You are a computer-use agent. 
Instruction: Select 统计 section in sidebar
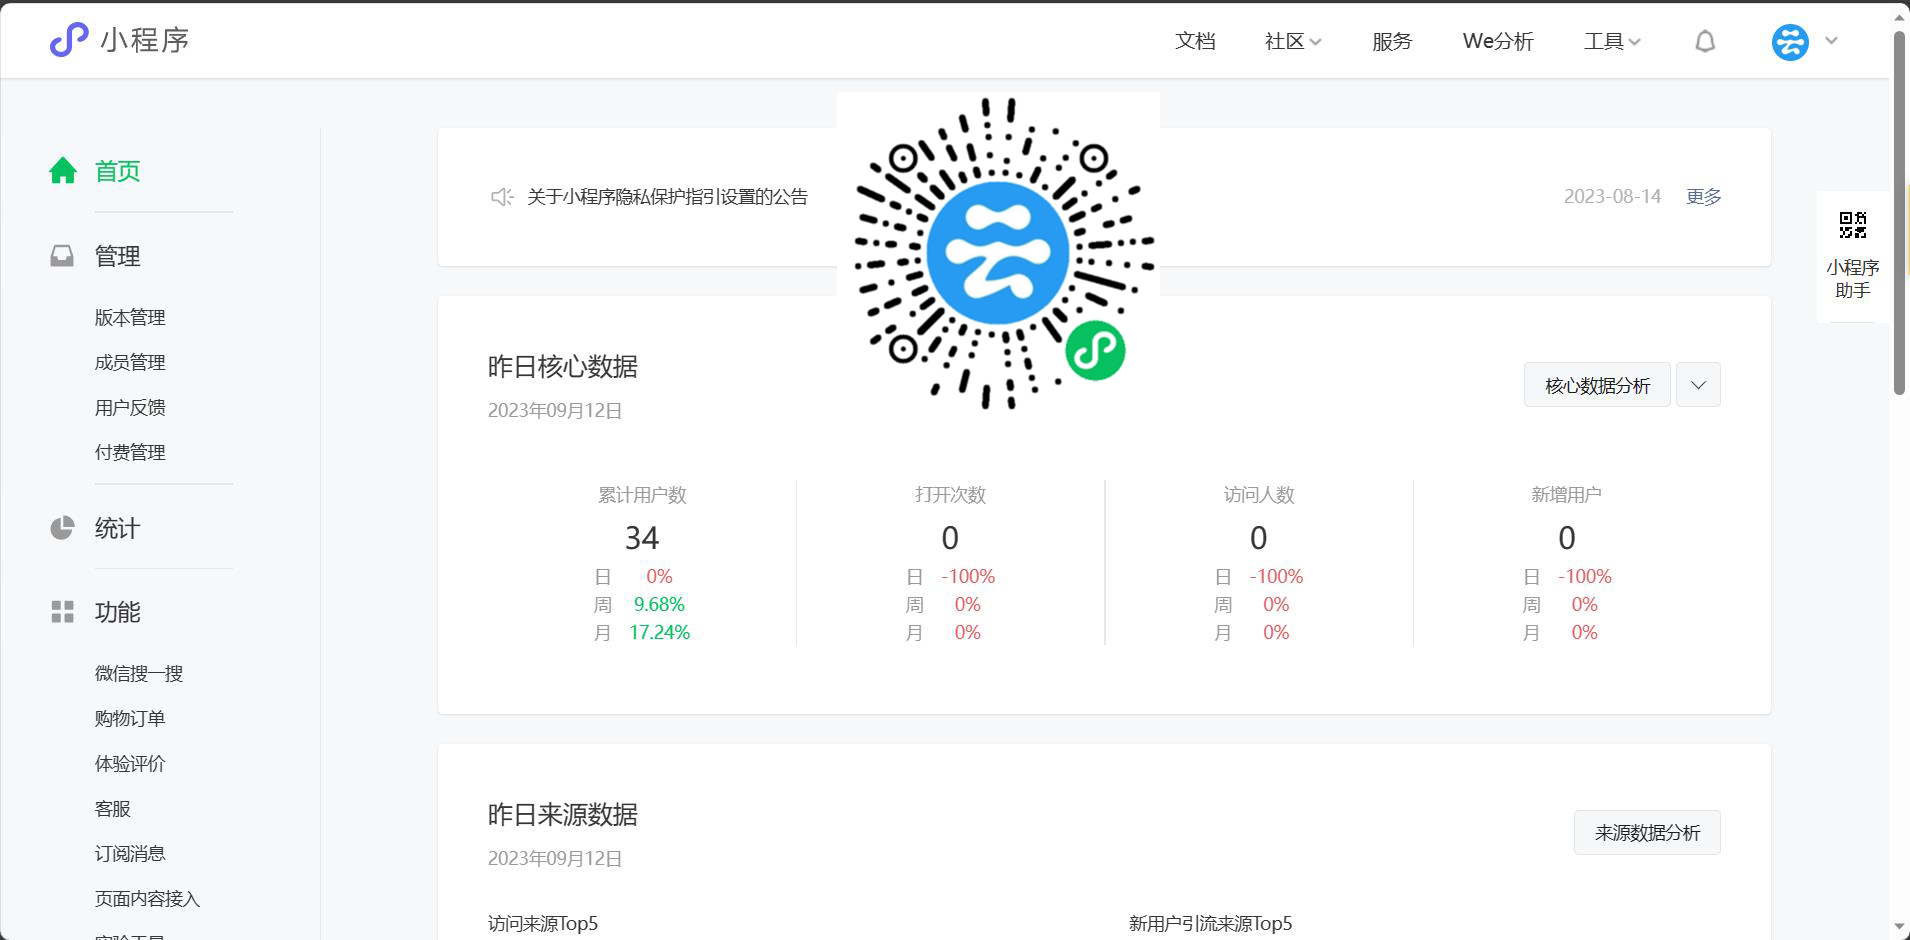coord(117,528)
